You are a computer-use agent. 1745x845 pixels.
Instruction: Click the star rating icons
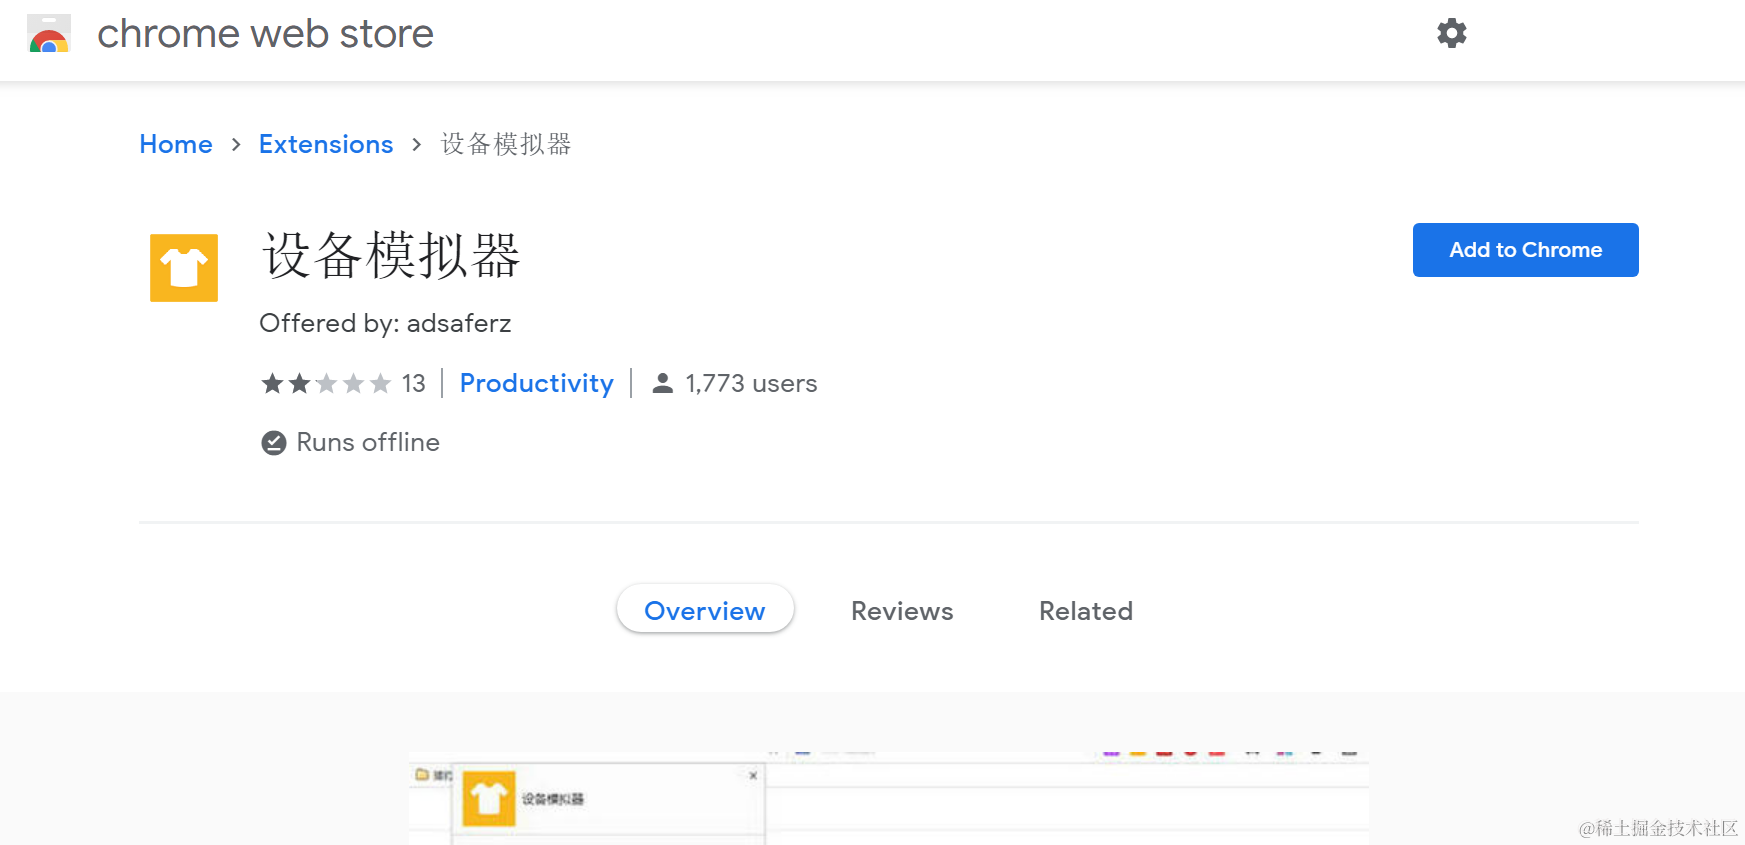pyautogui.click(x=325, y=383)
